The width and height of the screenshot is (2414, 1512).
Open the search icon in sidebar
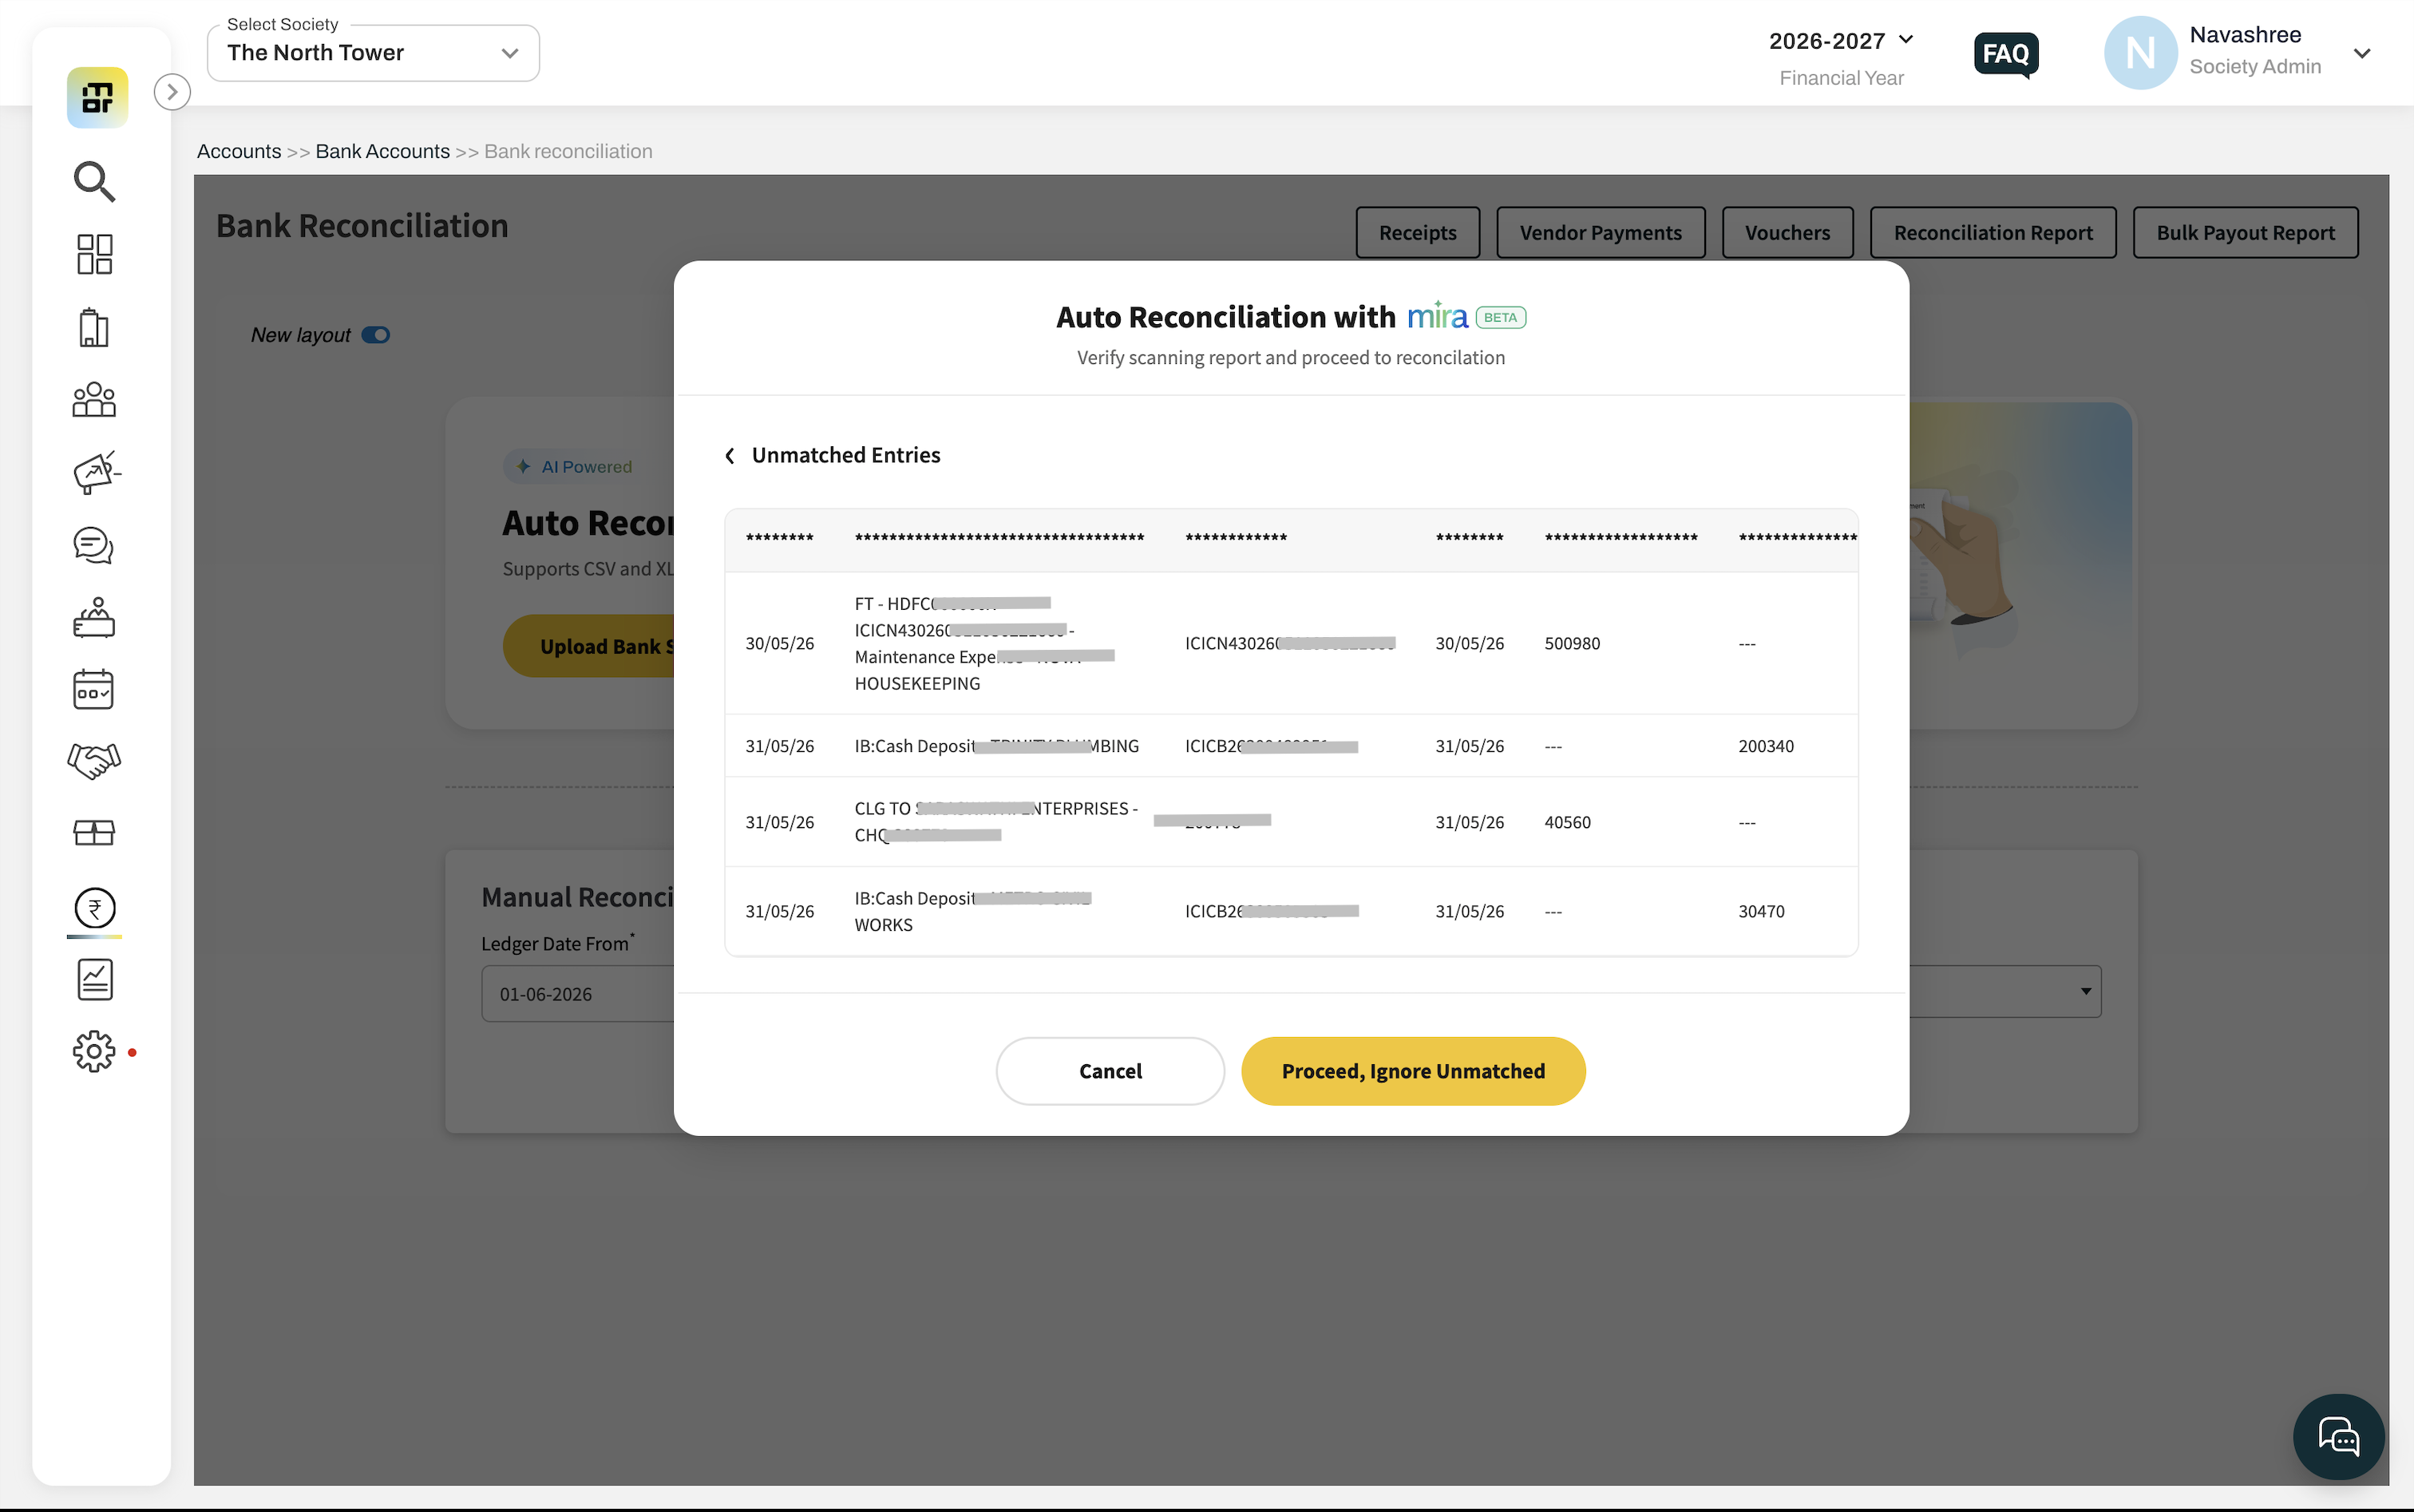pos(95,181)
